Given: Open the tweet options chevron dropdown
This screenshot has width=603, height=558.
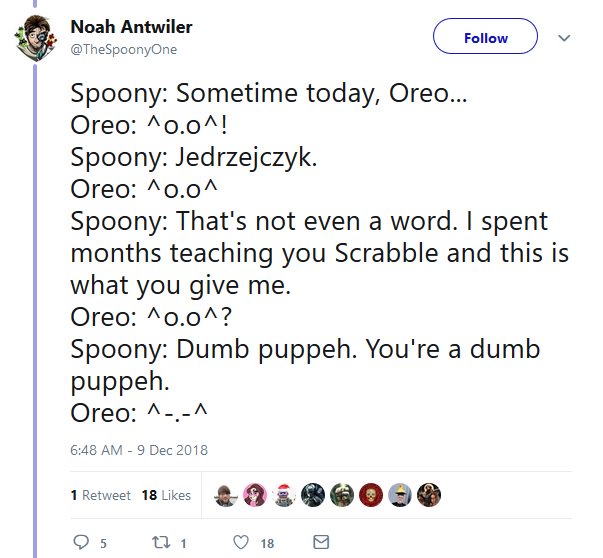Looking at the screenshot, I should (563, 39).
